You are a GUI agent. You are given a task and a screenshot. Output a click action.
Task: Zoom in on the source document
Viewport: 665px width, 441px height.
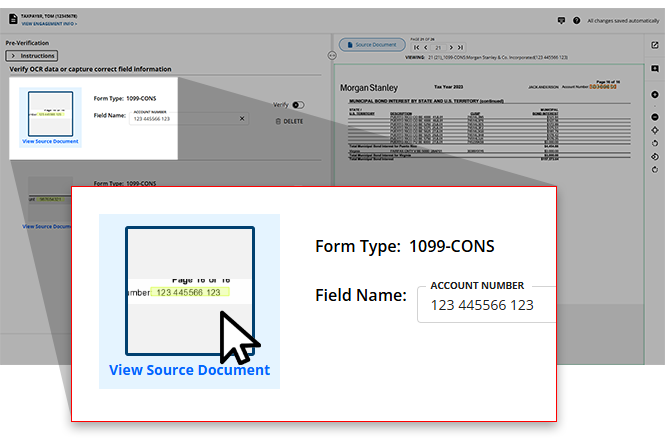655,95
